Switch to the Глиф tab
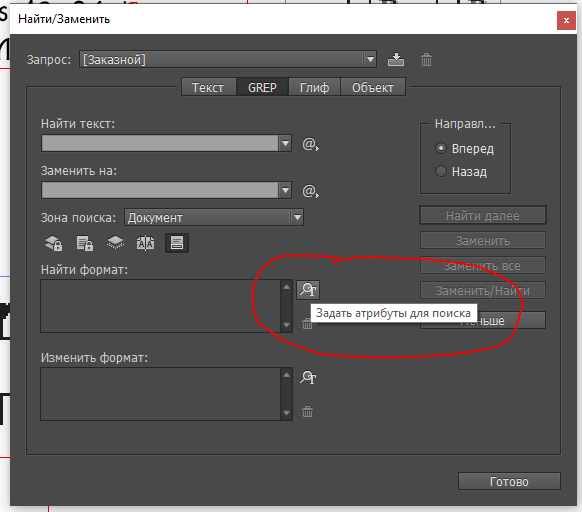This screenshot has height=512, width=582. point(314,88)
